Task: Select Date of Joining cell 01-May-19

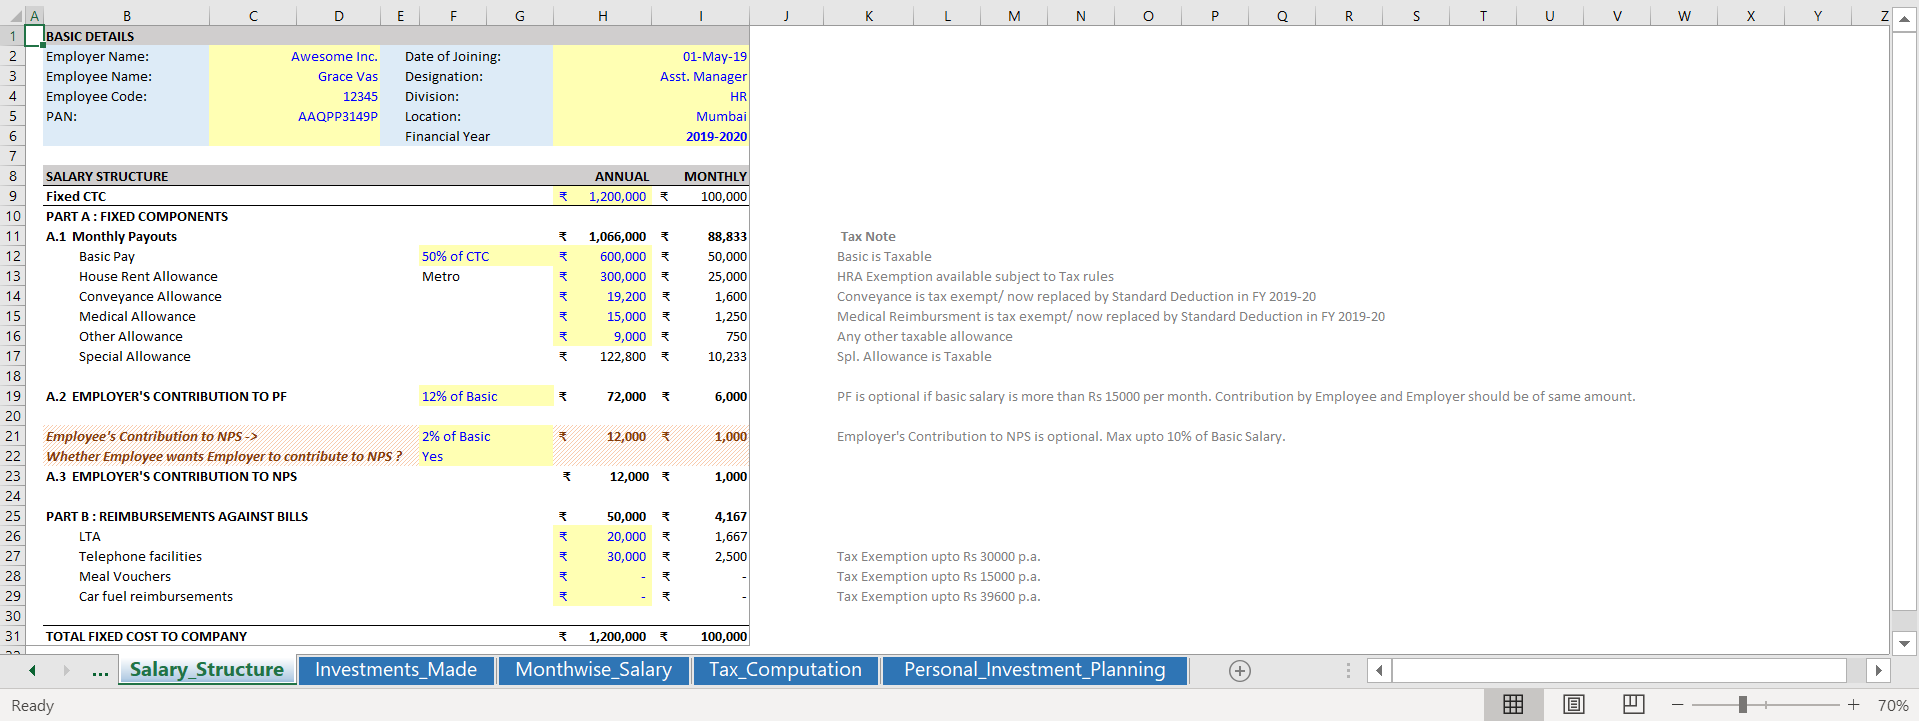Action: click(x=714, y=57)
